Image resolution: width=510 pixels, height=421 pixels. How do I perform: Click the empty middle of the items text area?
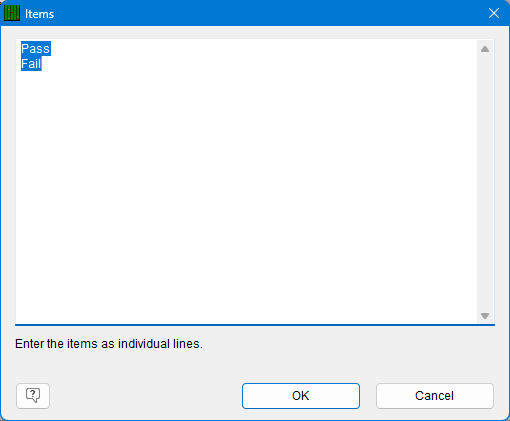tap(246, 181)
